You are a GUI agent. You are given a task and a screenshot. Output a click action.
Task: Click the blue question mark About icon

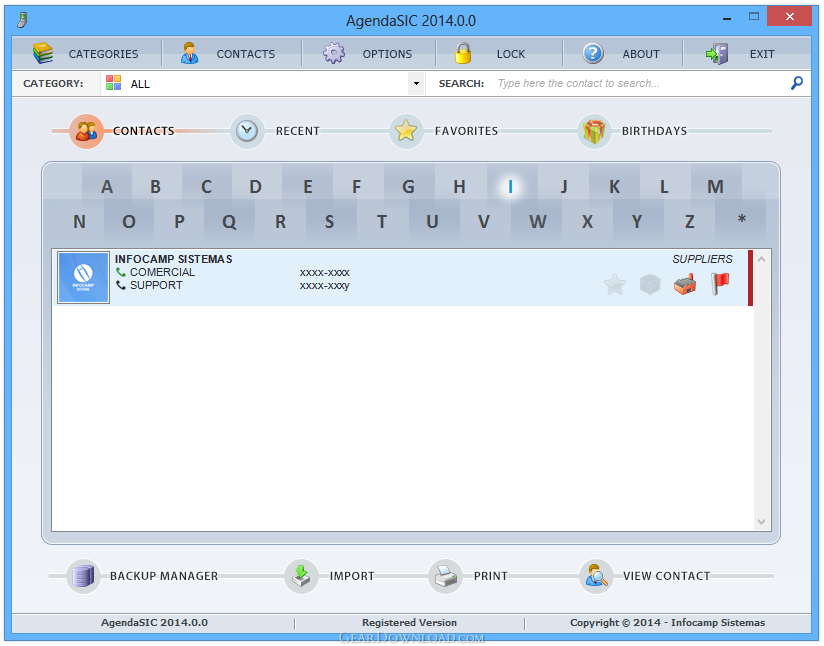coord(593,53)
